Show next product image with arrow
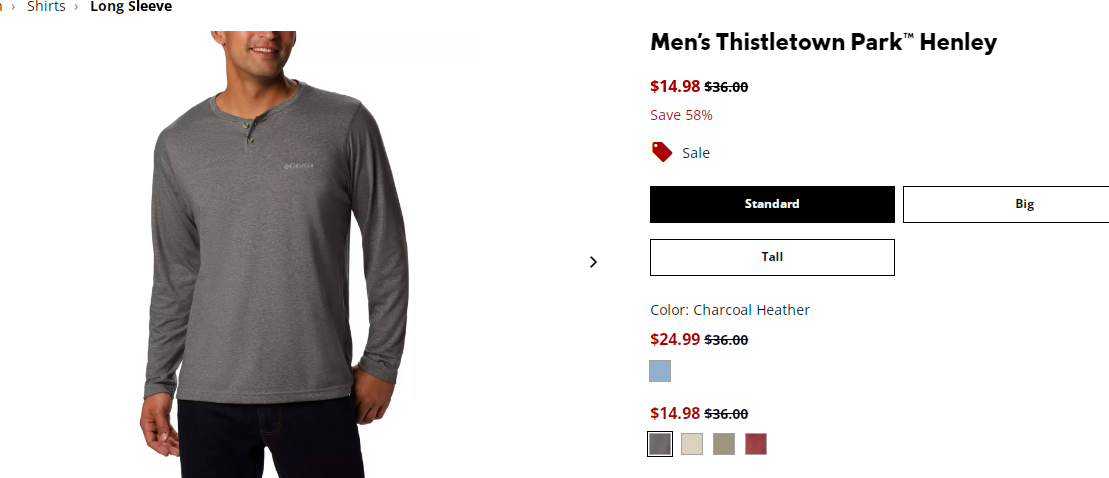 (x=593, y=262)
